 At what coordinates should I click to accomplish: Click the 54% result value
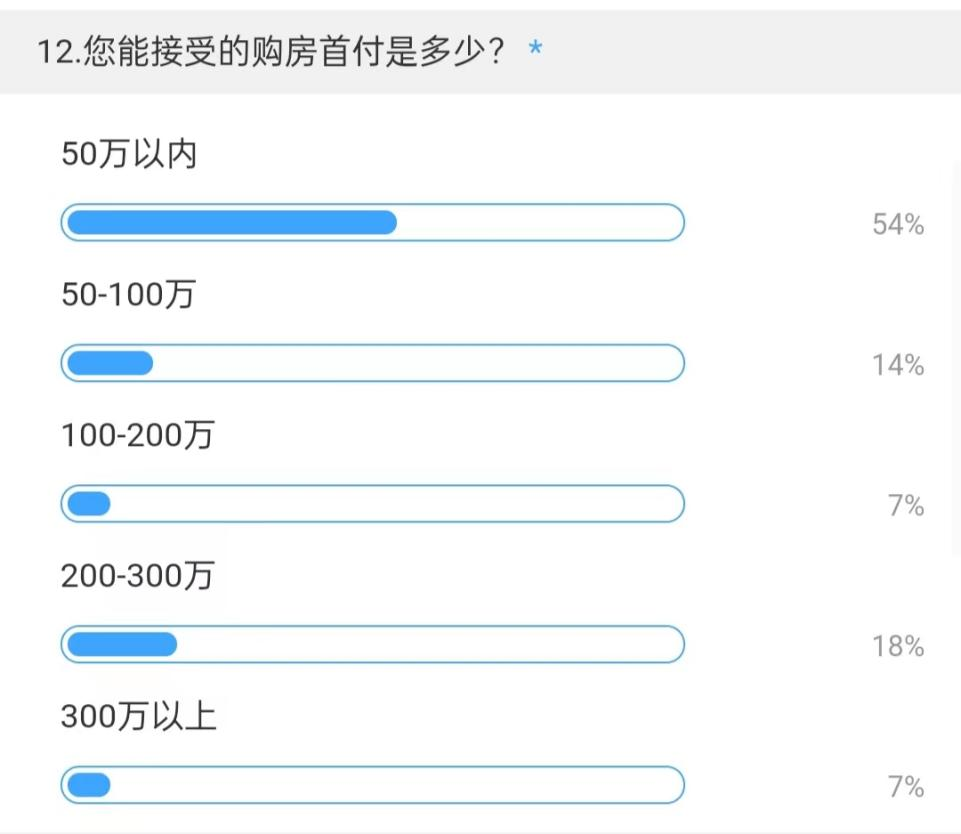click(897, 225)
